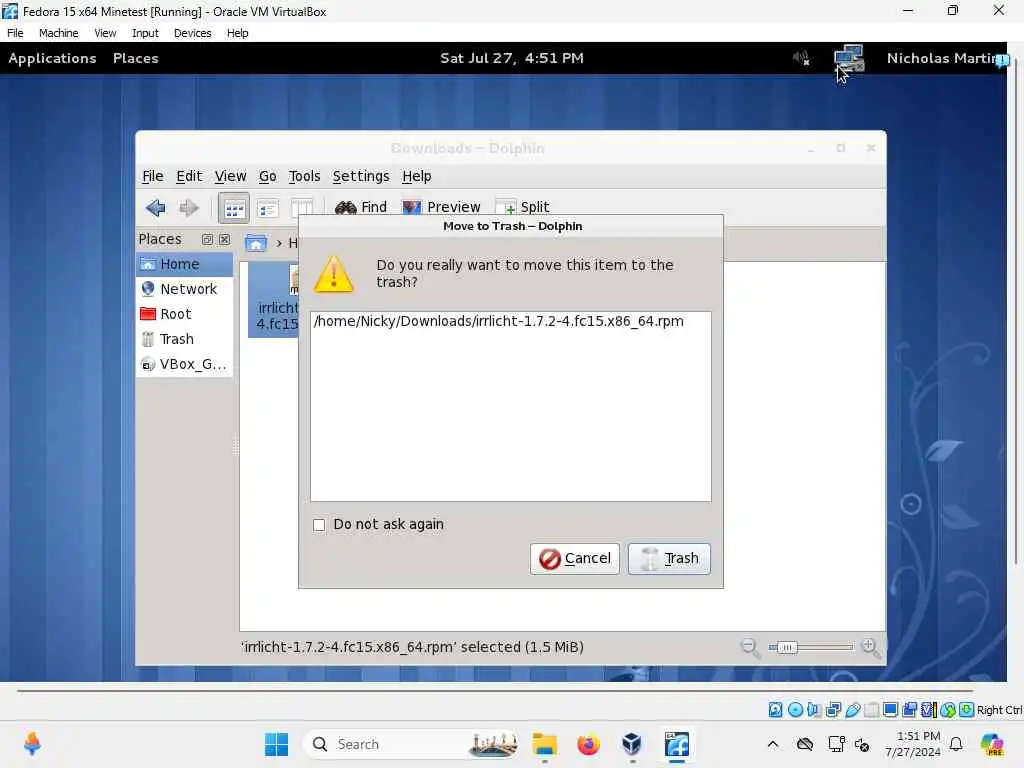Show hidden system tray icons

tap(773, 744)
